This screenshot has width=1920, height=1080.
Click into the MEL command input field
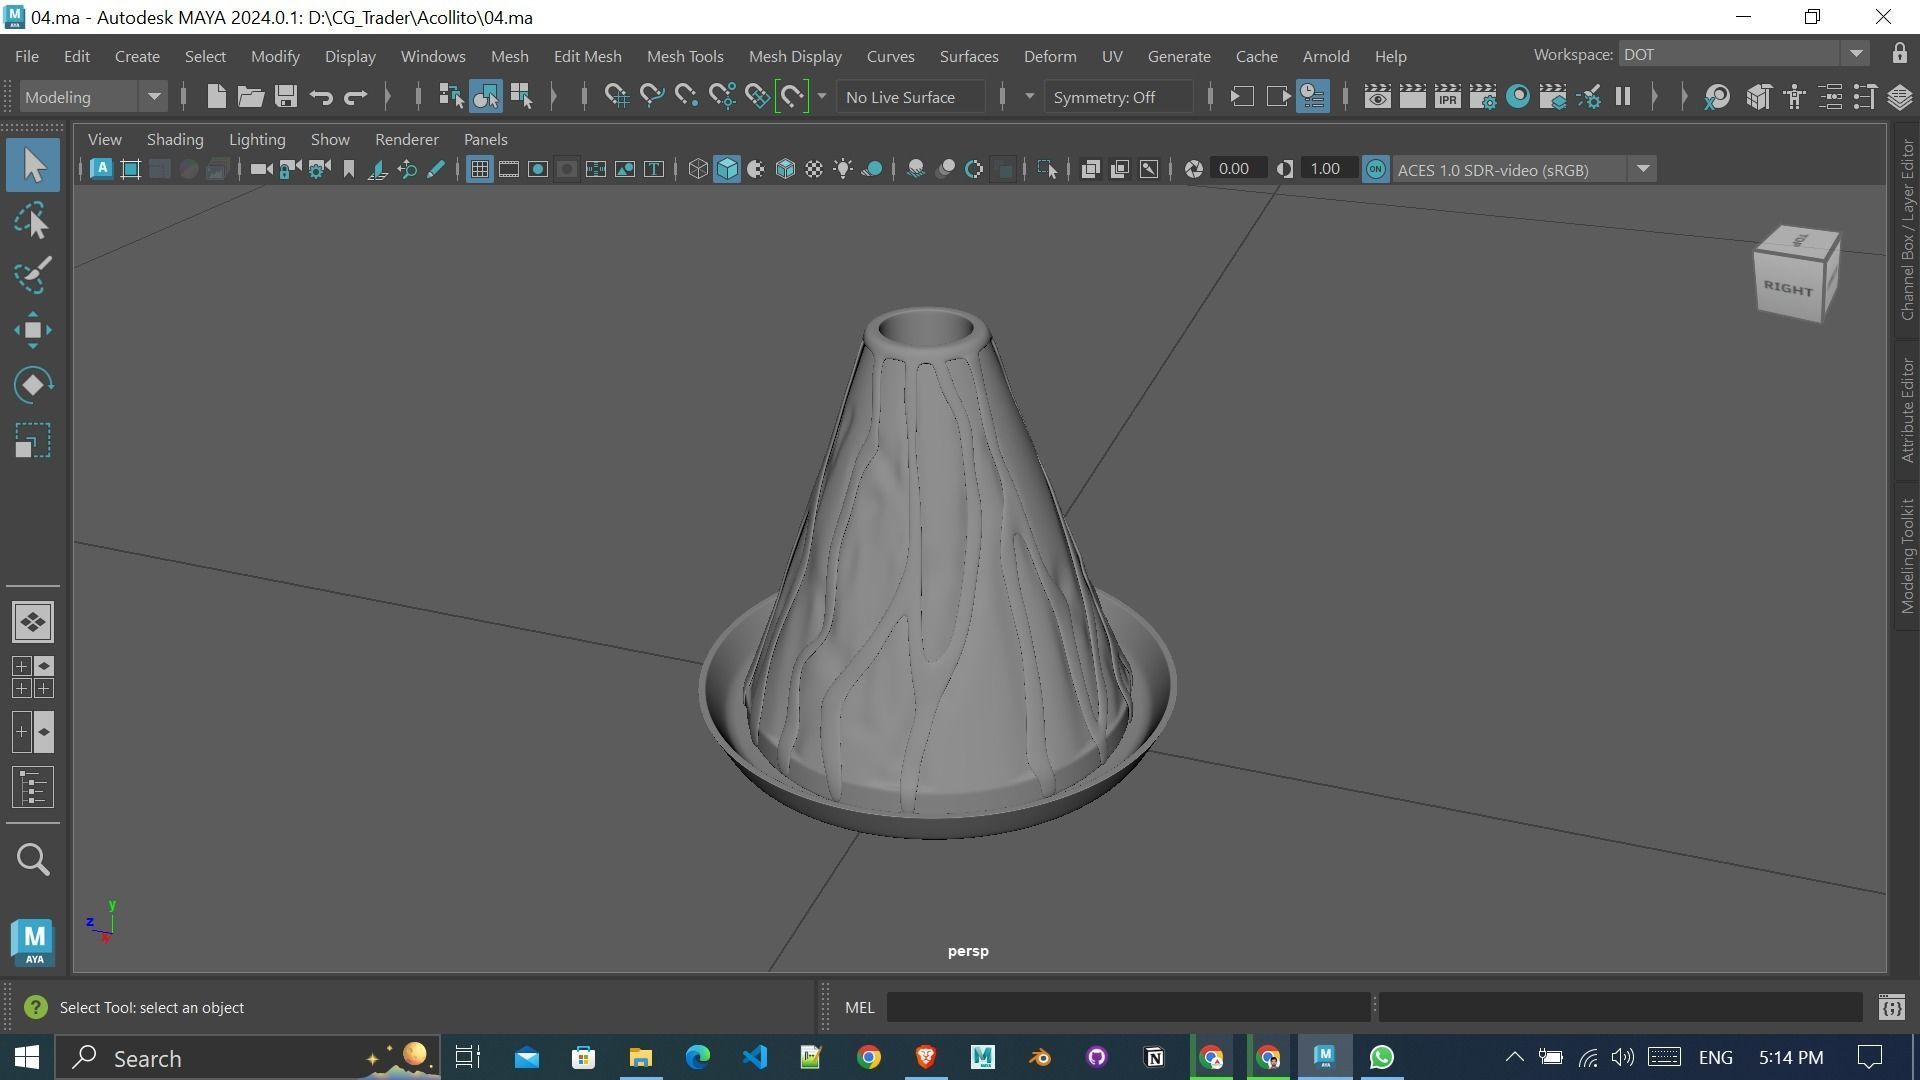pos(1128,1007)
